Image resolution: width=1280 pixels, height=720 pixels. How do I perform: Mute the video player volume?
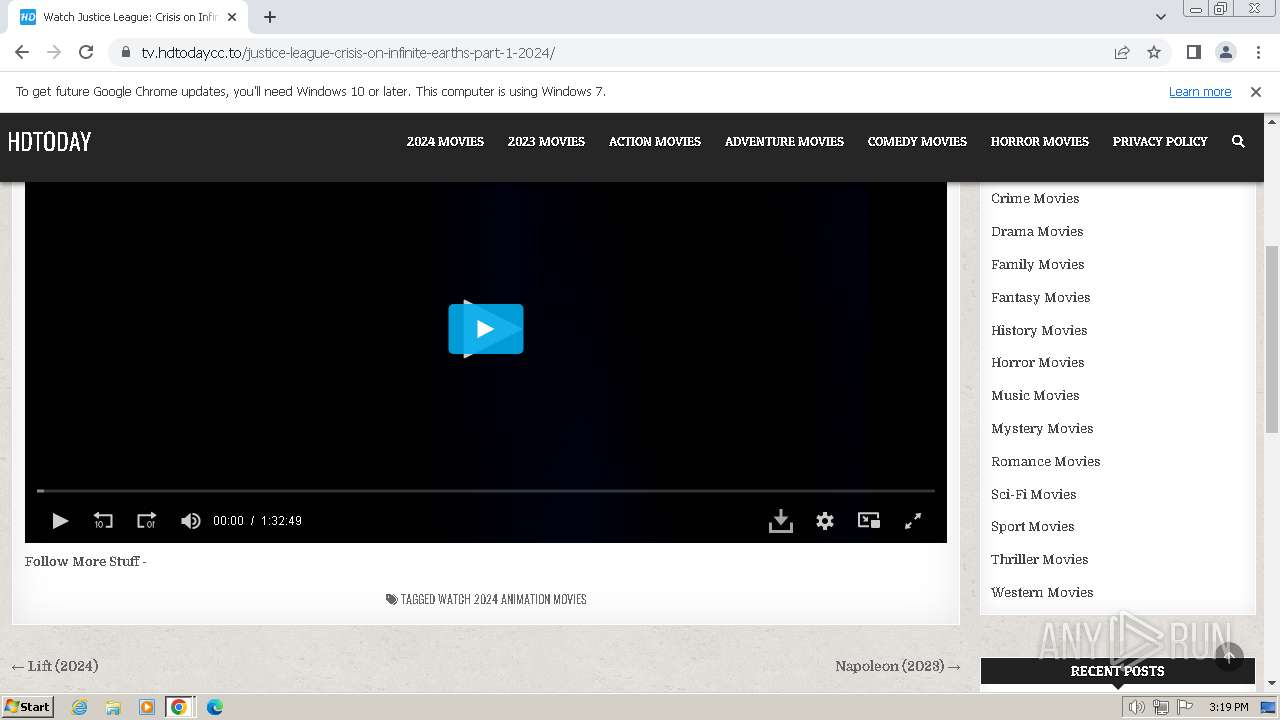tap(190, 521)
